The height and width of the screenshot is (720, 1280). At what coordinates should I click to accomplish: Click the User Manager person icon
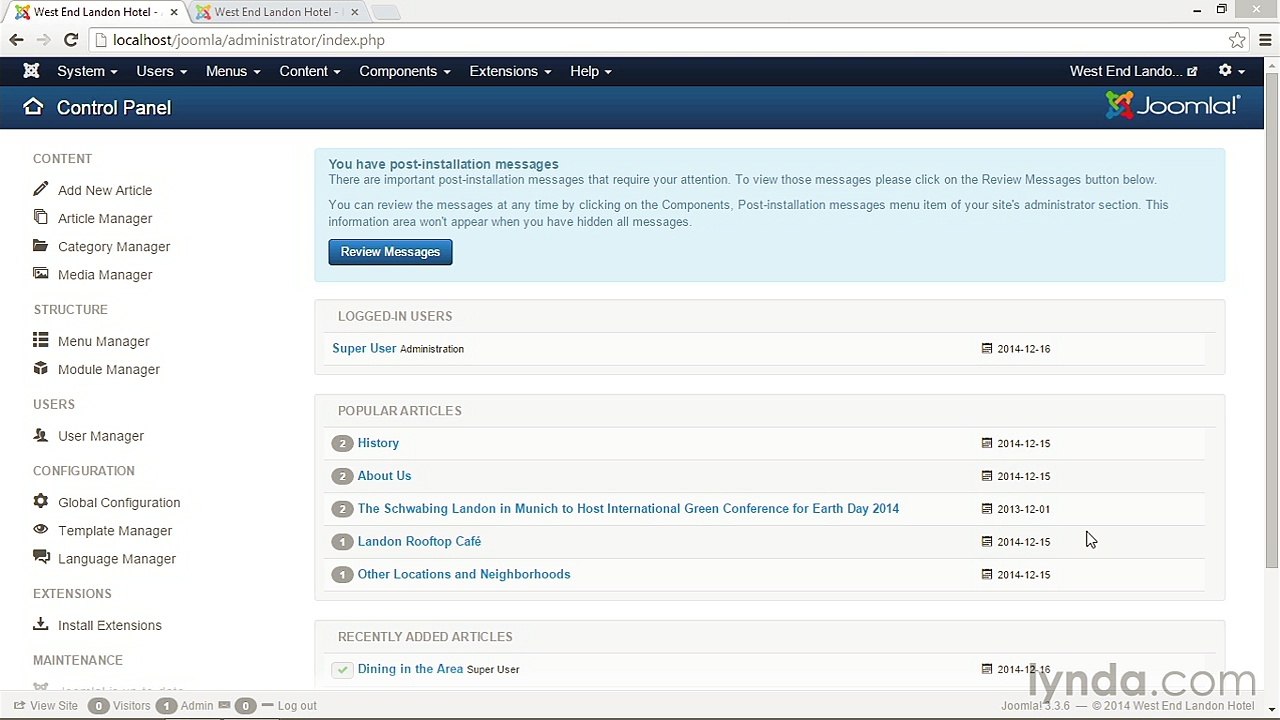click(40, 435)
